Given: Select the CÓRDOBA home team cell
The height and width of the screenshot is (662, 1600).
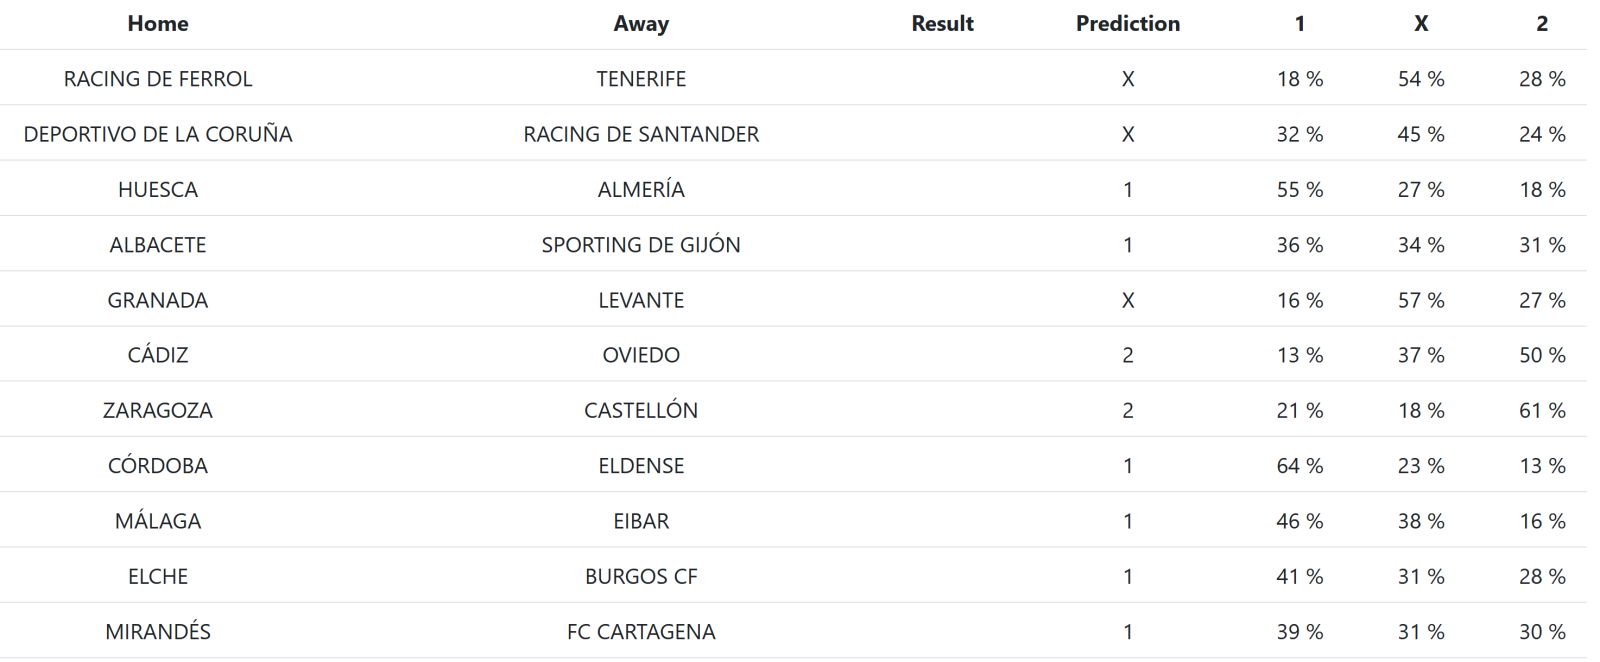Looking at the screenshot, I should 158,466.
